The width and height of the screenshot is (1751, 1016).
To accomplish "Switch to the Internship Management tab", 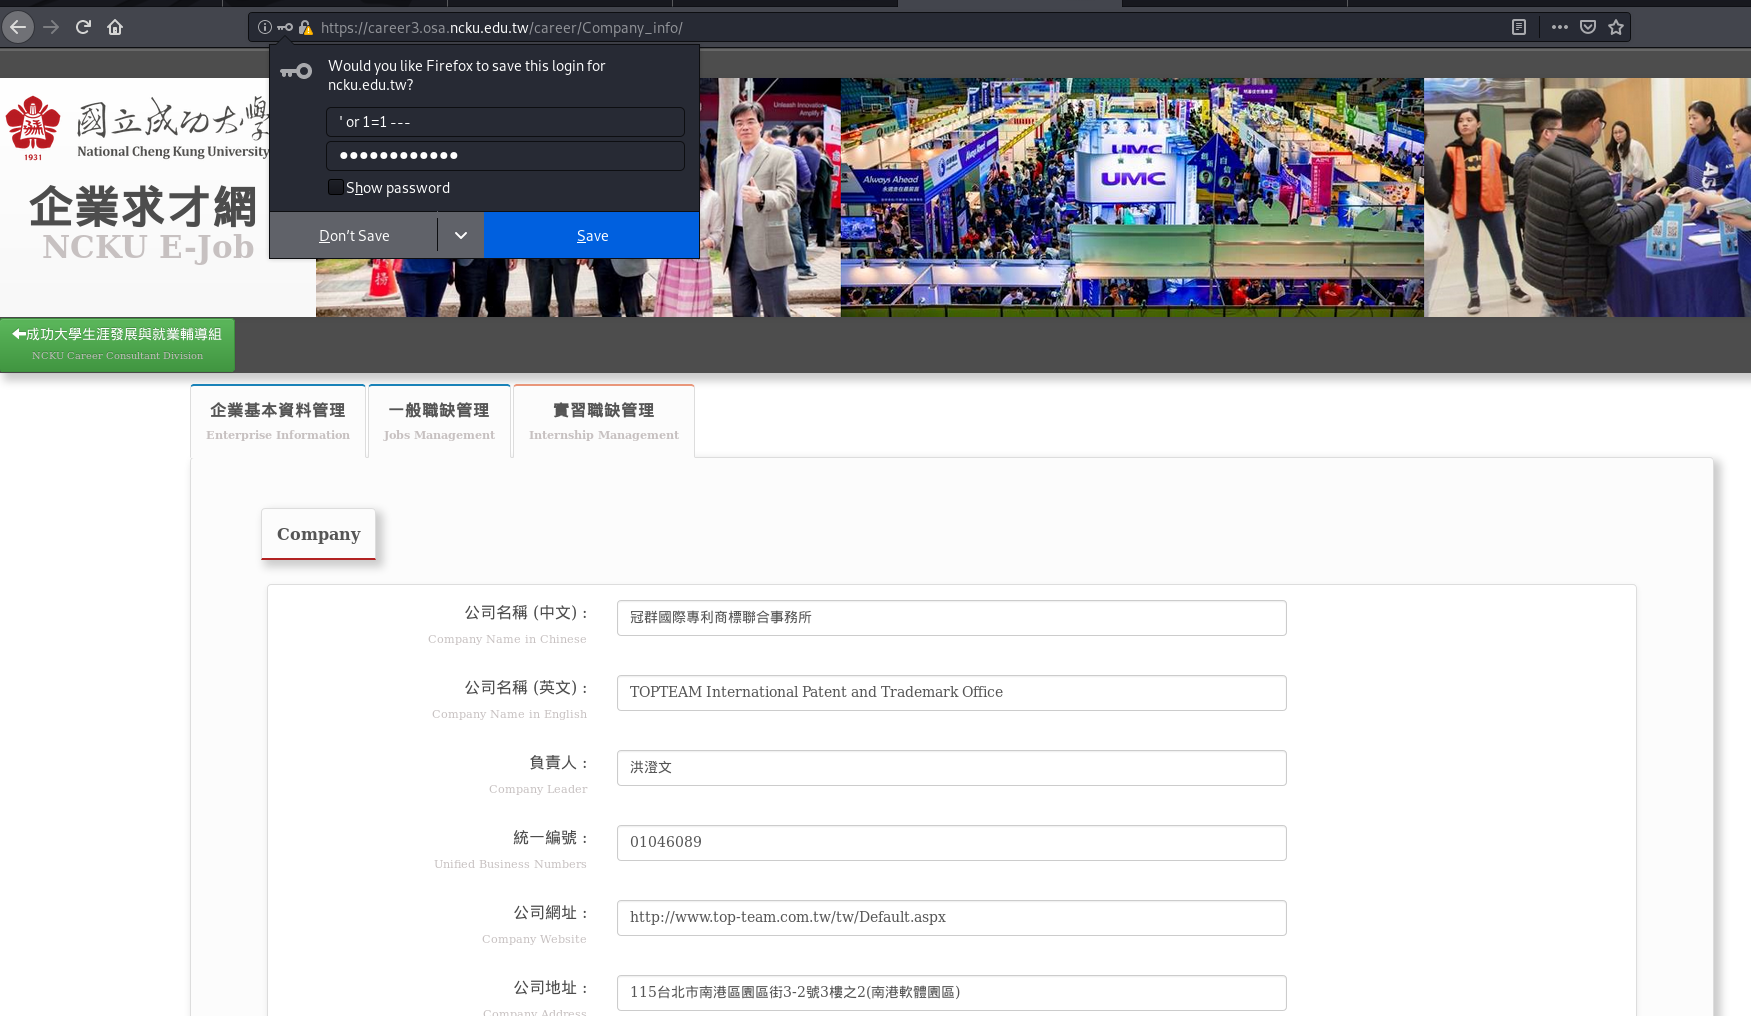I will click(x=604, y=421).
